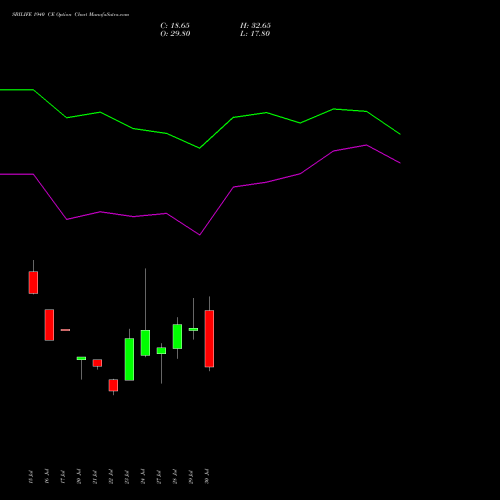Click the small green candle above 27 Jul

(x=161, y=351)
